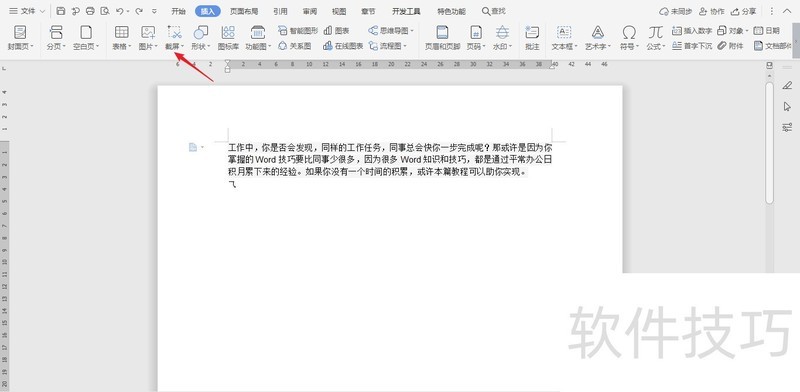Insert a blank page with 空白页
The width and height of the screenshot is (800, 392).
pos(86,38)
